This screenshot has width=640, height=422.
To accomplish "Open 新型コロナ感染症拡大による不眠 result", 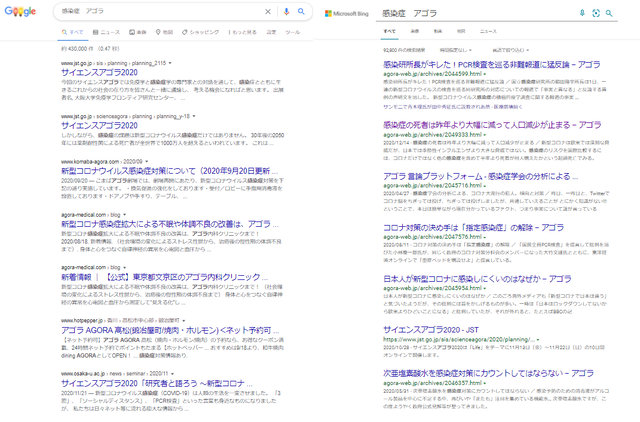I will [170, 224].
